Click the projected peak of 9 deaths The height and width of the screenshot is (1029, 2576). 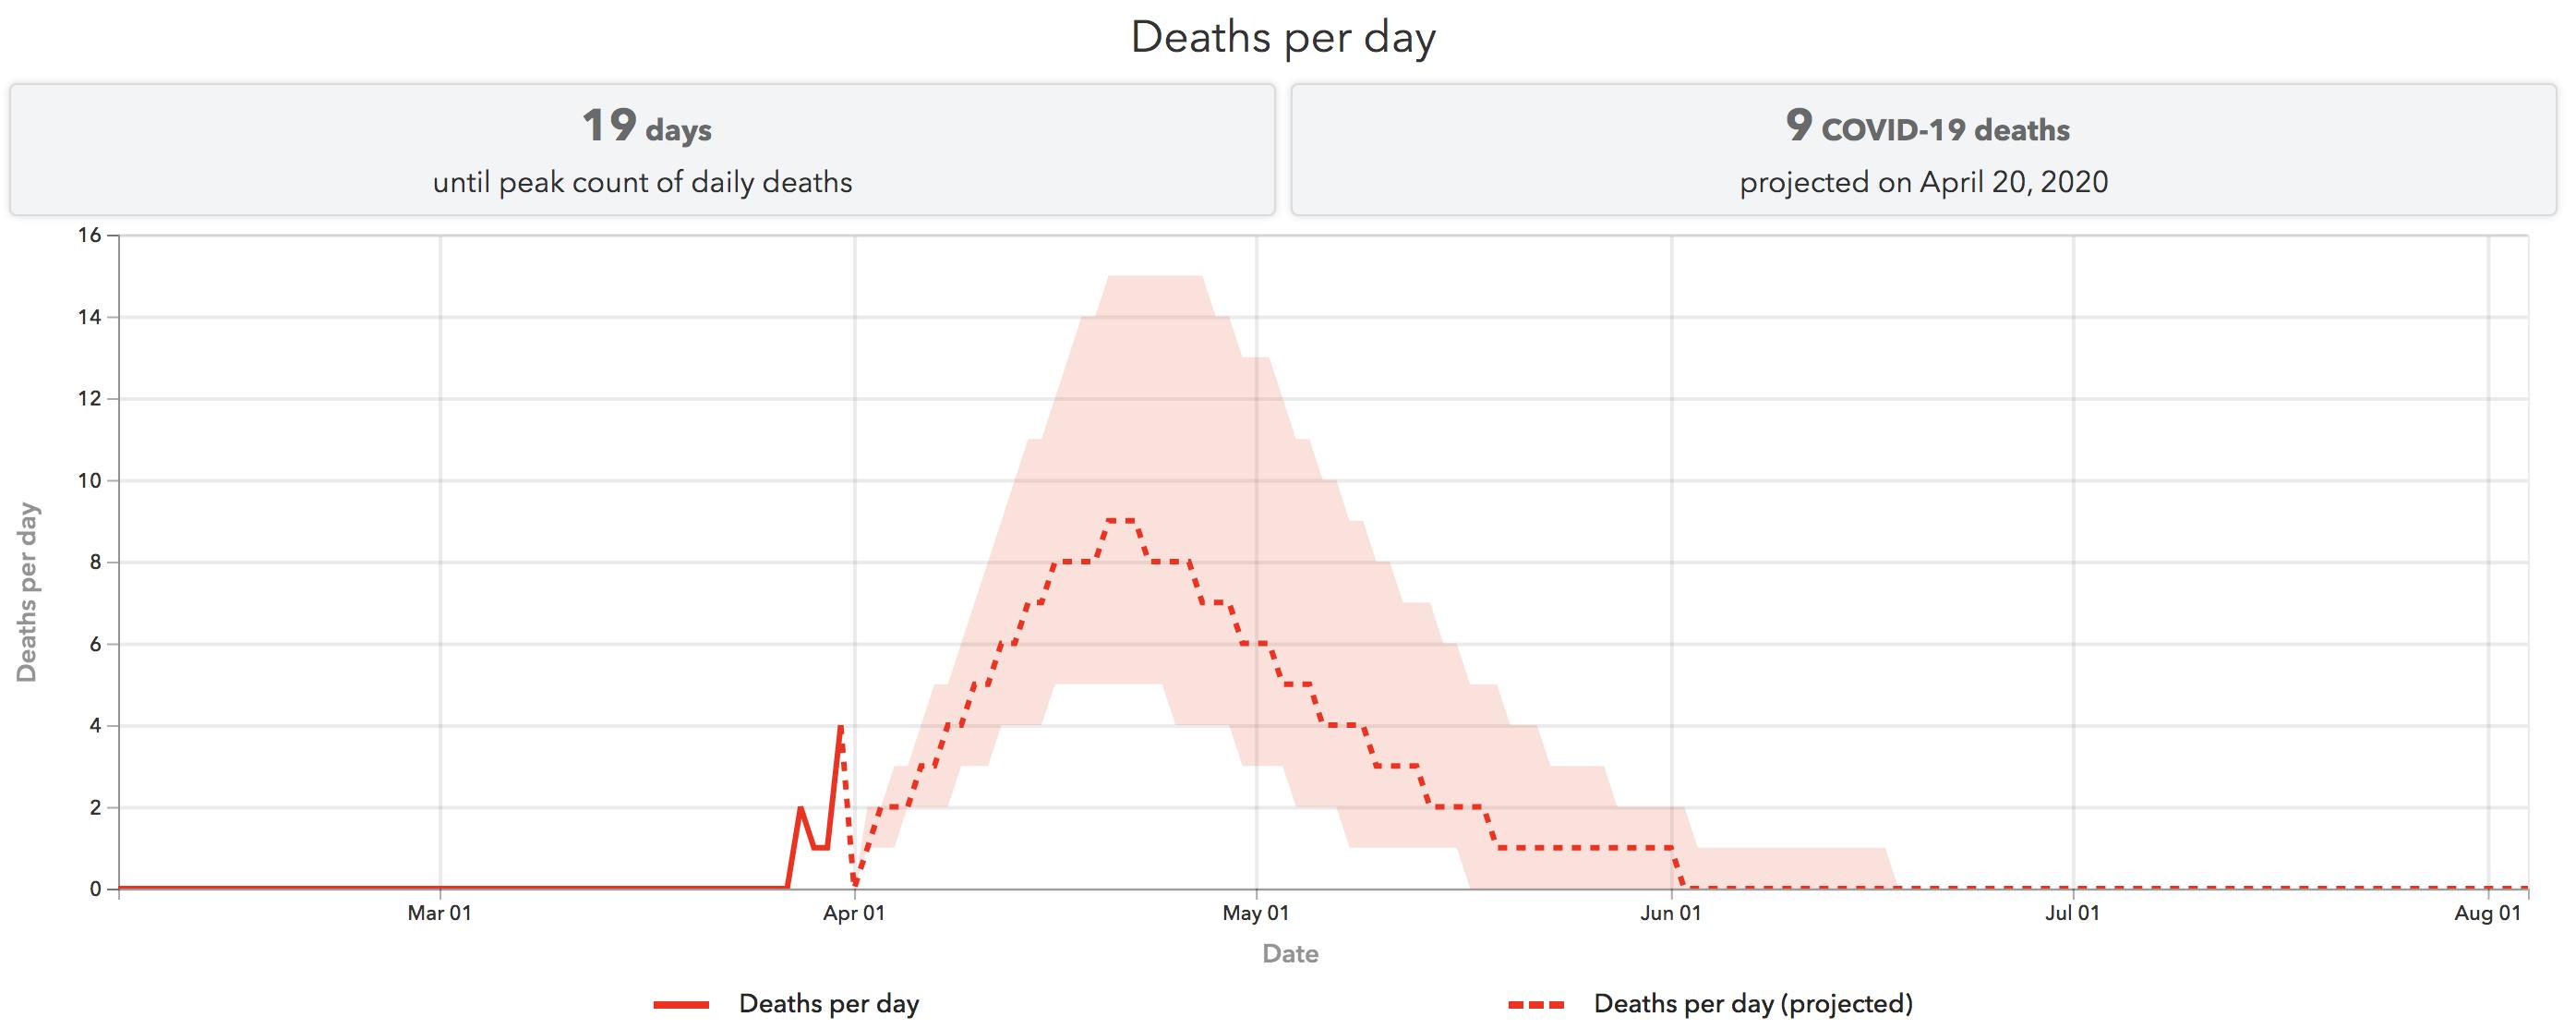(1121, 521)
